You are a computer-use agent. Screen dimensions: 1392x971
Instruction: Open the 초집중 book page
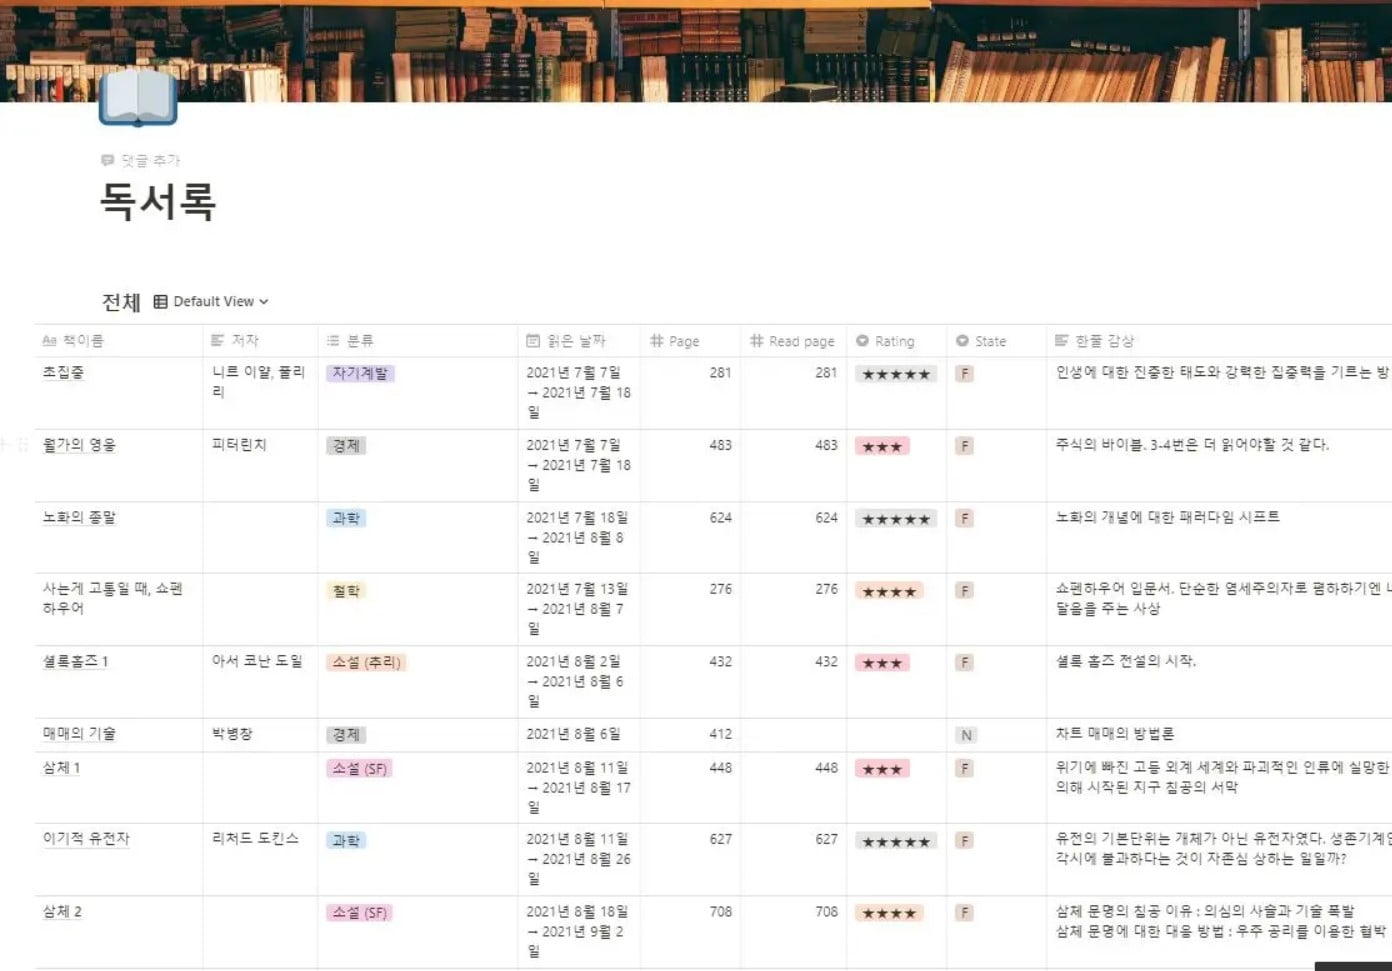63,373
